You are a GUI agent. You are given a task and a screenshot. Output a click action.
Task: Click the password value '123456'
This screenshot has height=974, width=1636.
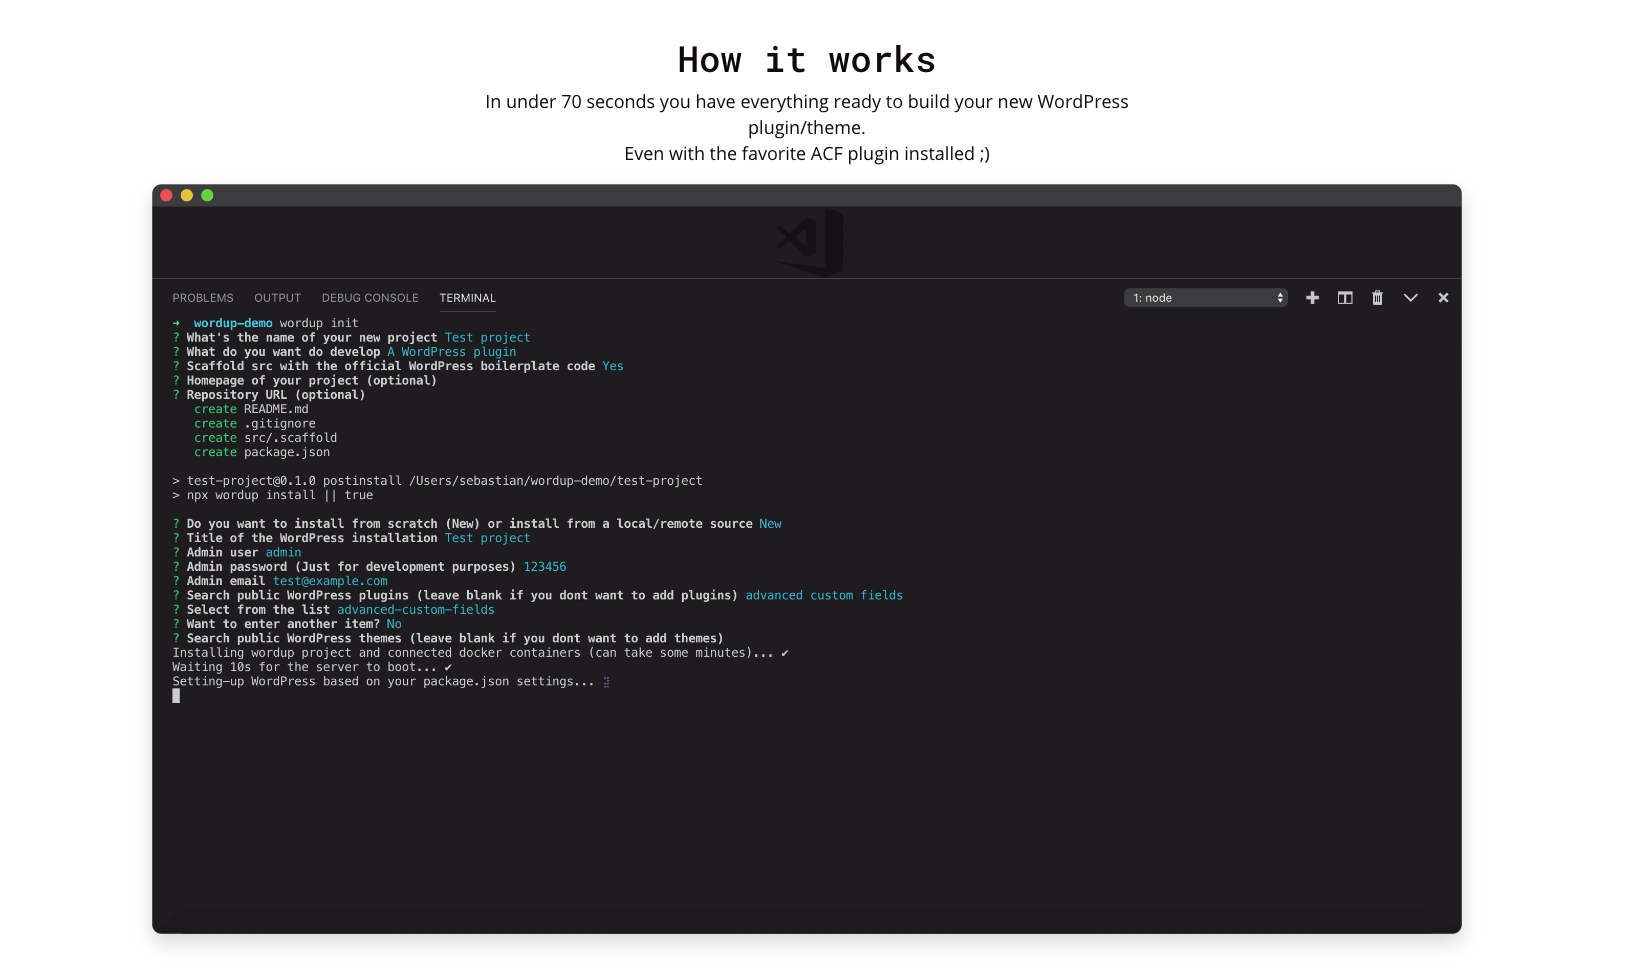(x=545, y=567)
